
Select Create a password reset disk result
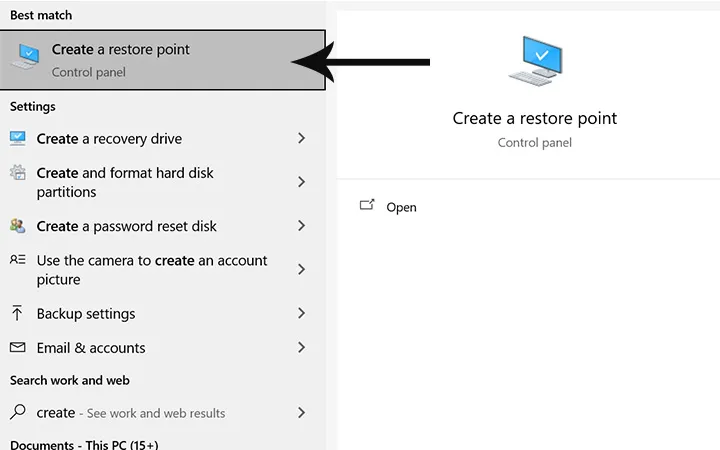pyautogui.click(x=127, y=226)
